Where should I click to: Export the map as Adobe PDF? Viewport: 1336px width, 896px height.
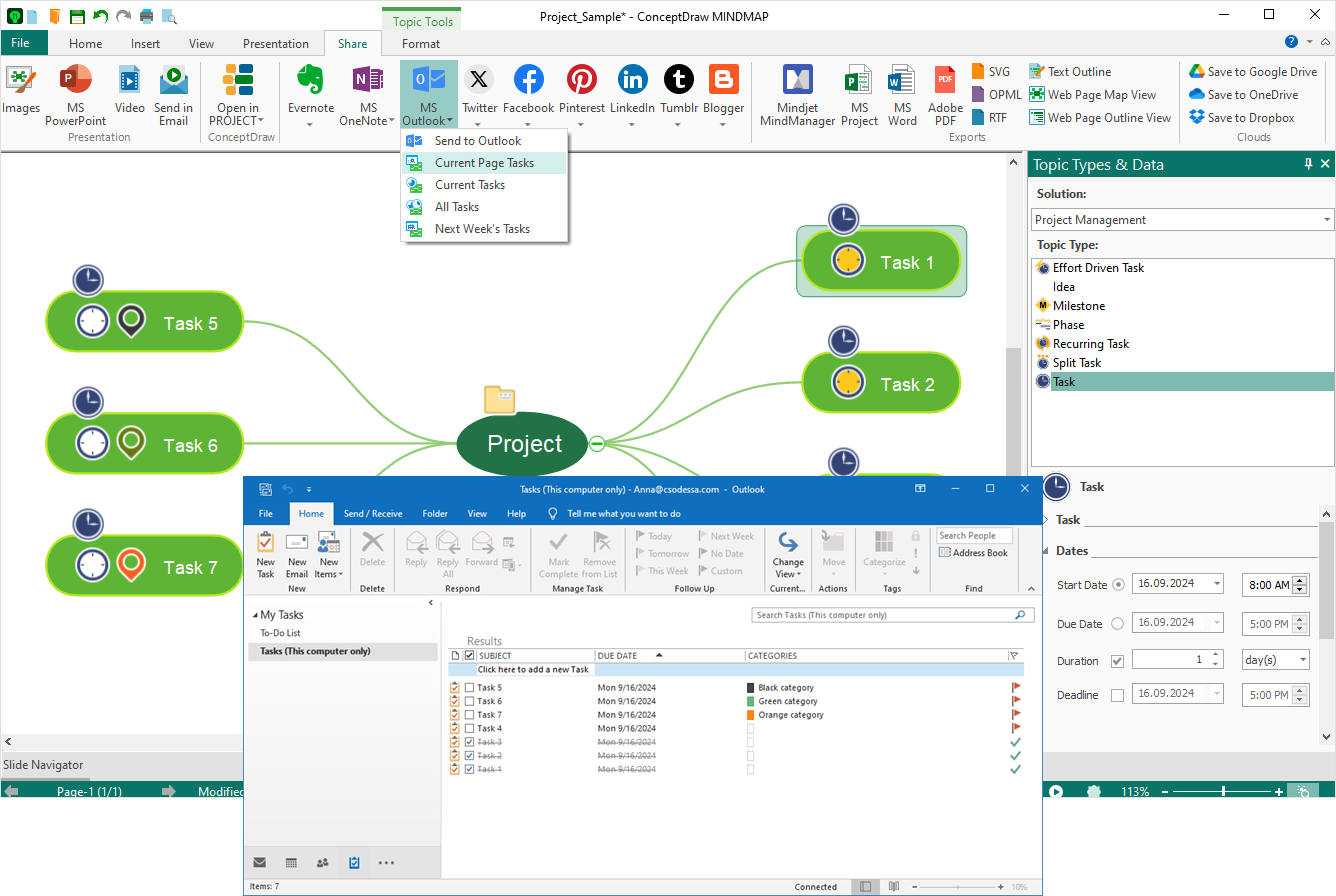(x=945, y=96)
